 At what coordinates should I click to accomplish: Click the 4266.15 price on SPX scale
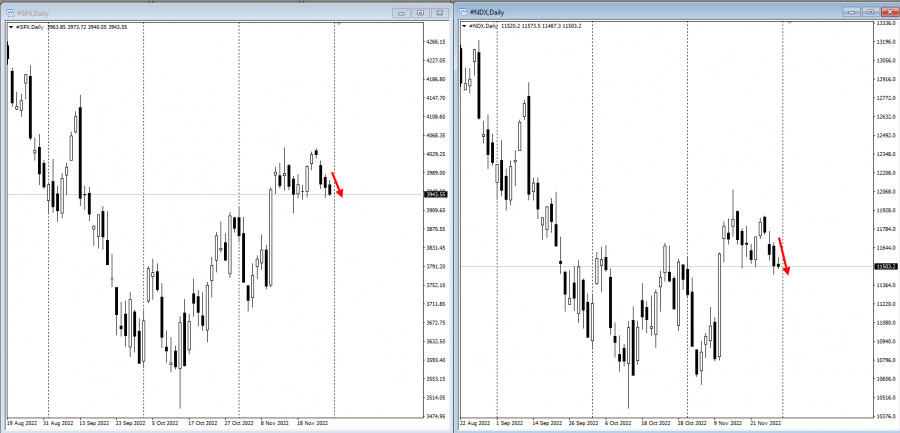click(x=437, y=42)
